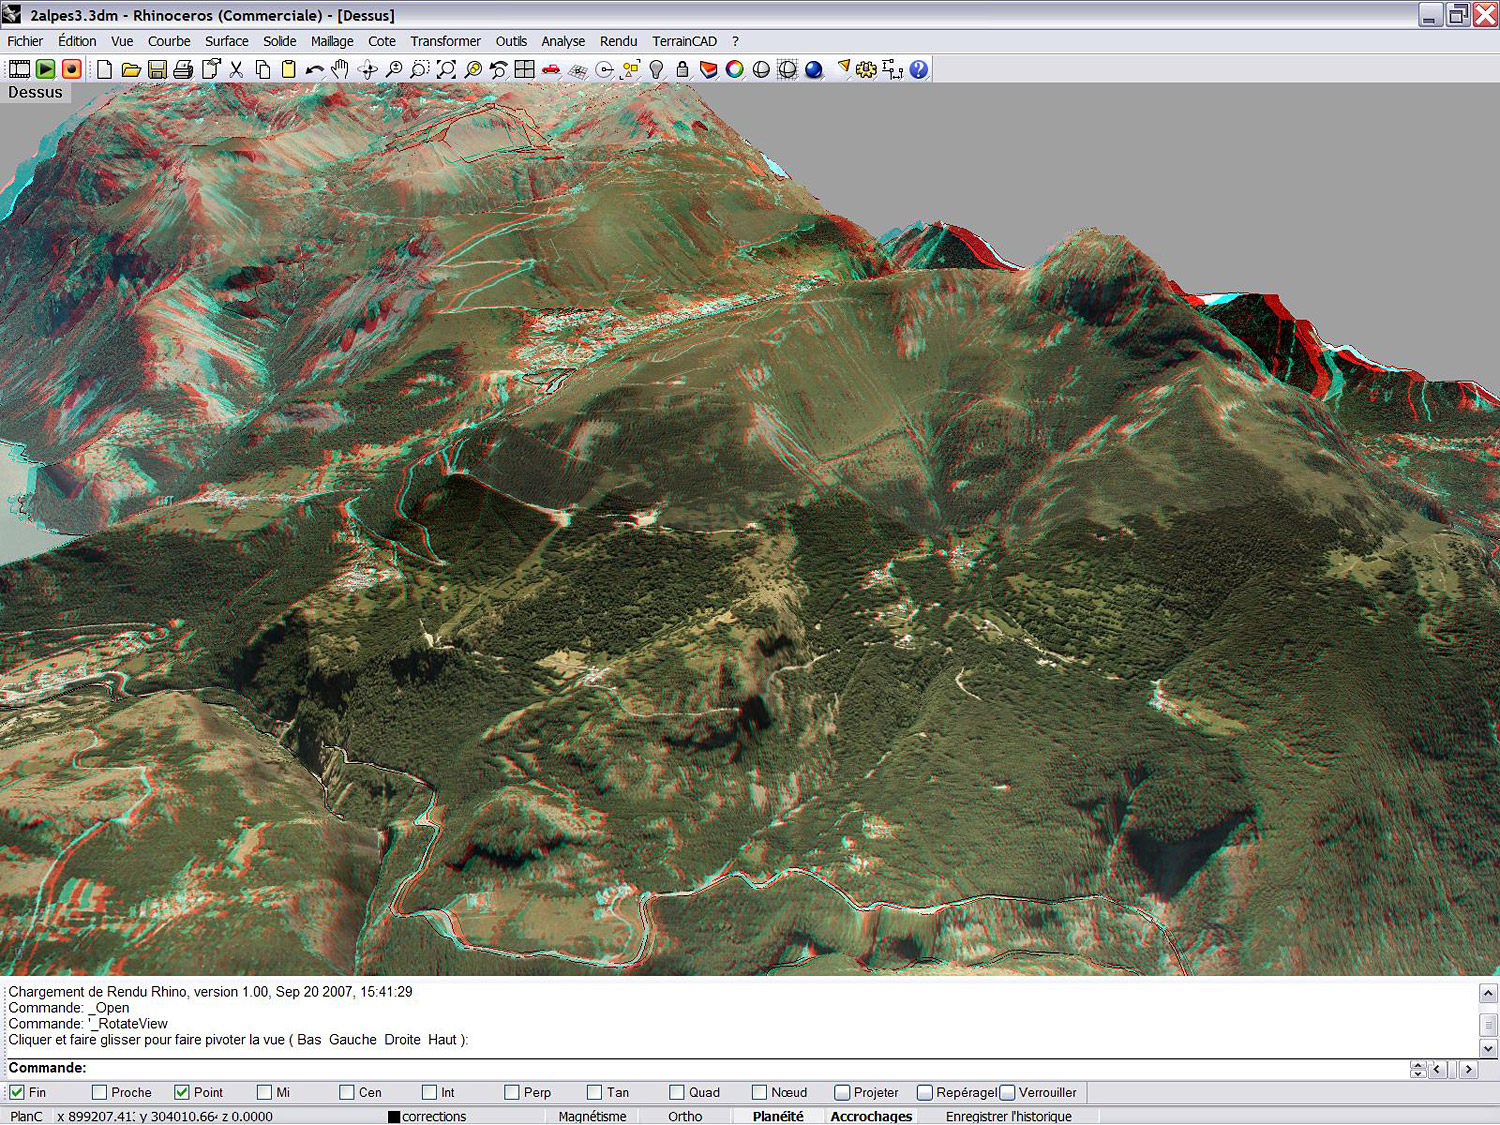Image resolution: width=1500 pixels, height=1125 pixels.
Task: Click the Save floppy disk icon
Action: tap(157, 69)
